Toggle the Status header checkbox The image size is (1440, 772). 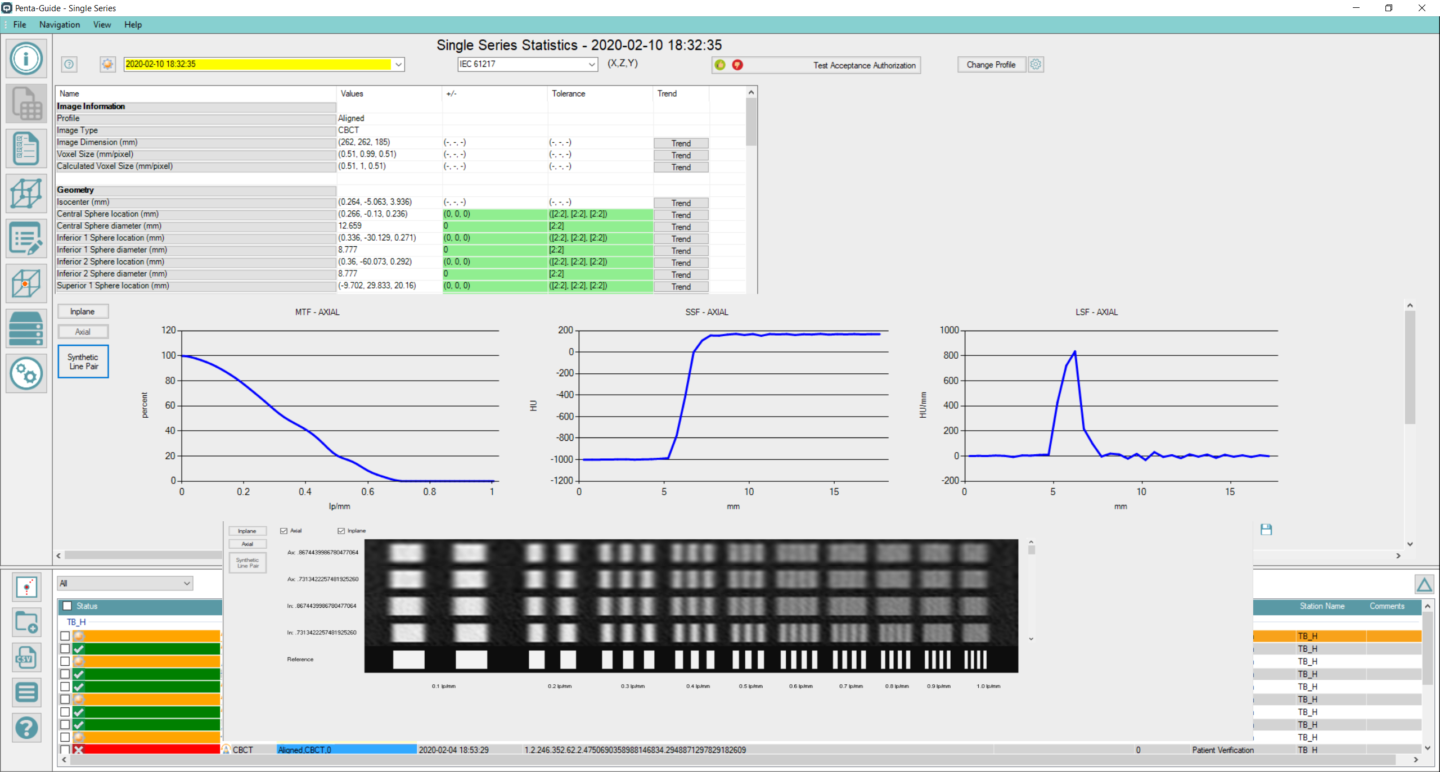[67, 606]
